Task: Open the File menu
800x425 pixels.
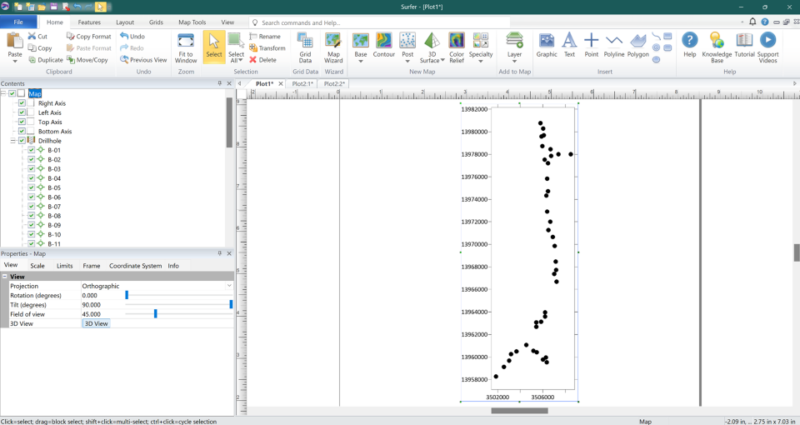Action: tap(18, 22)
